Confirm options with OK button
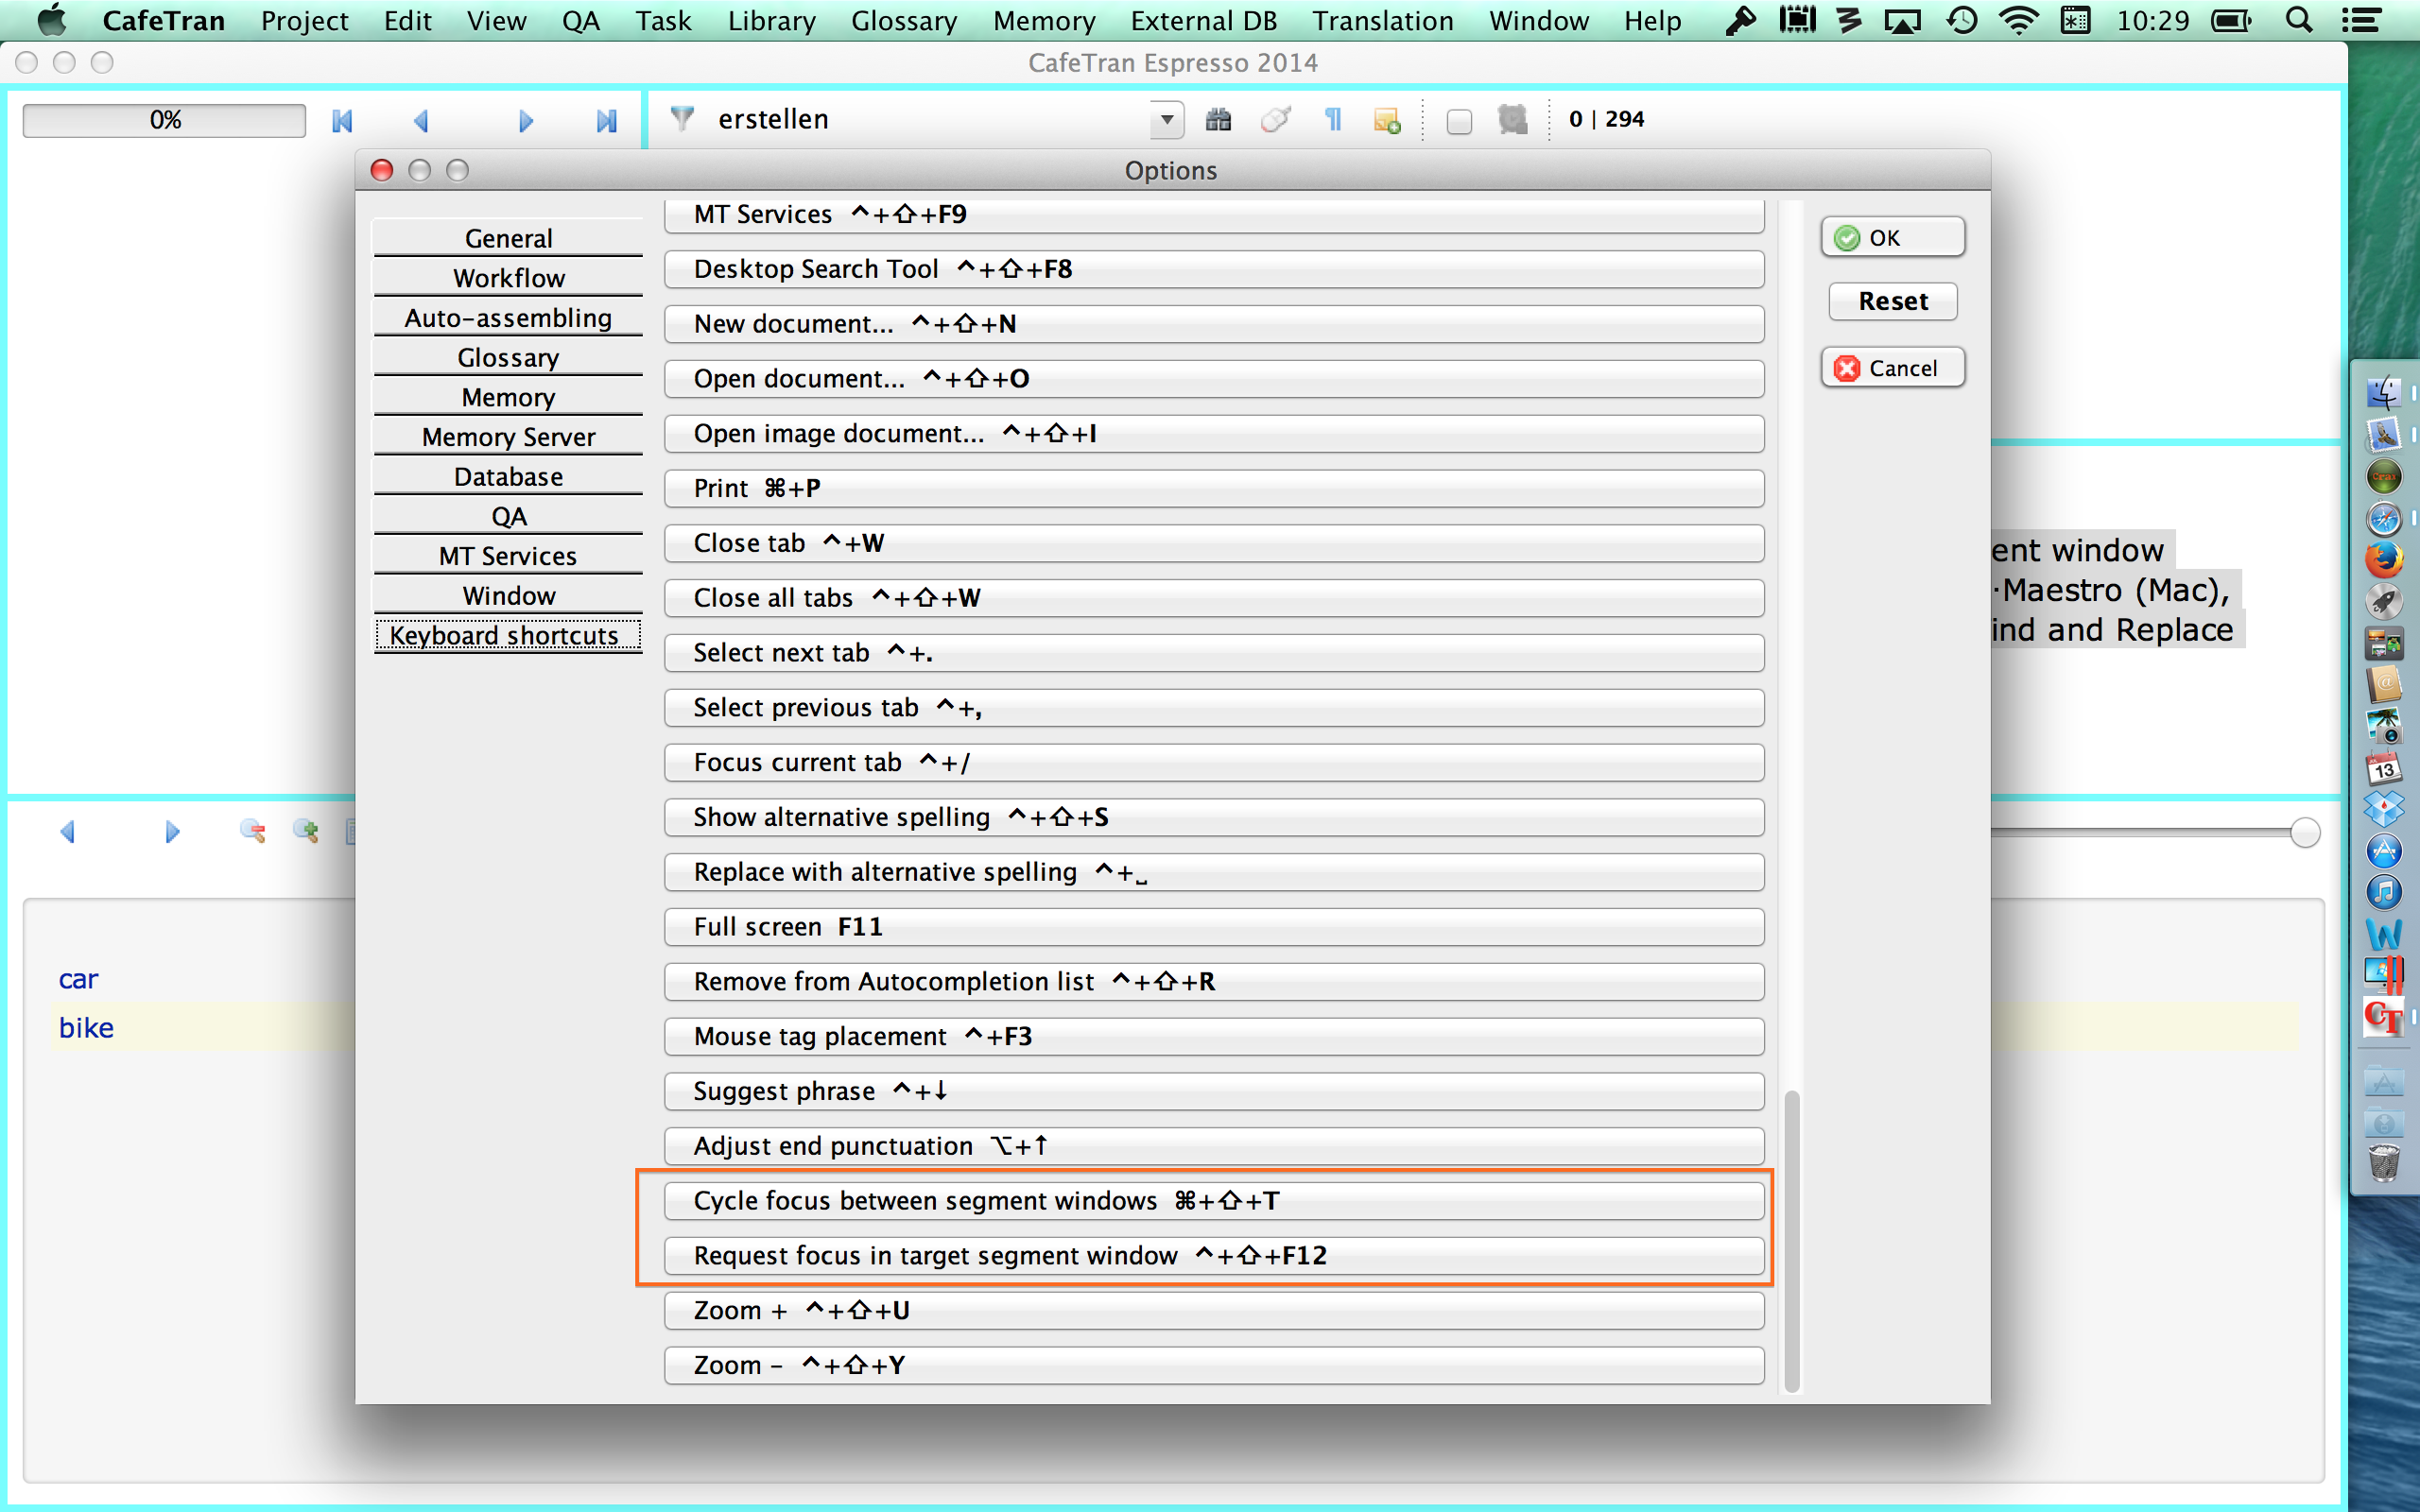2420x1512 pixels. coord(1892,238)
